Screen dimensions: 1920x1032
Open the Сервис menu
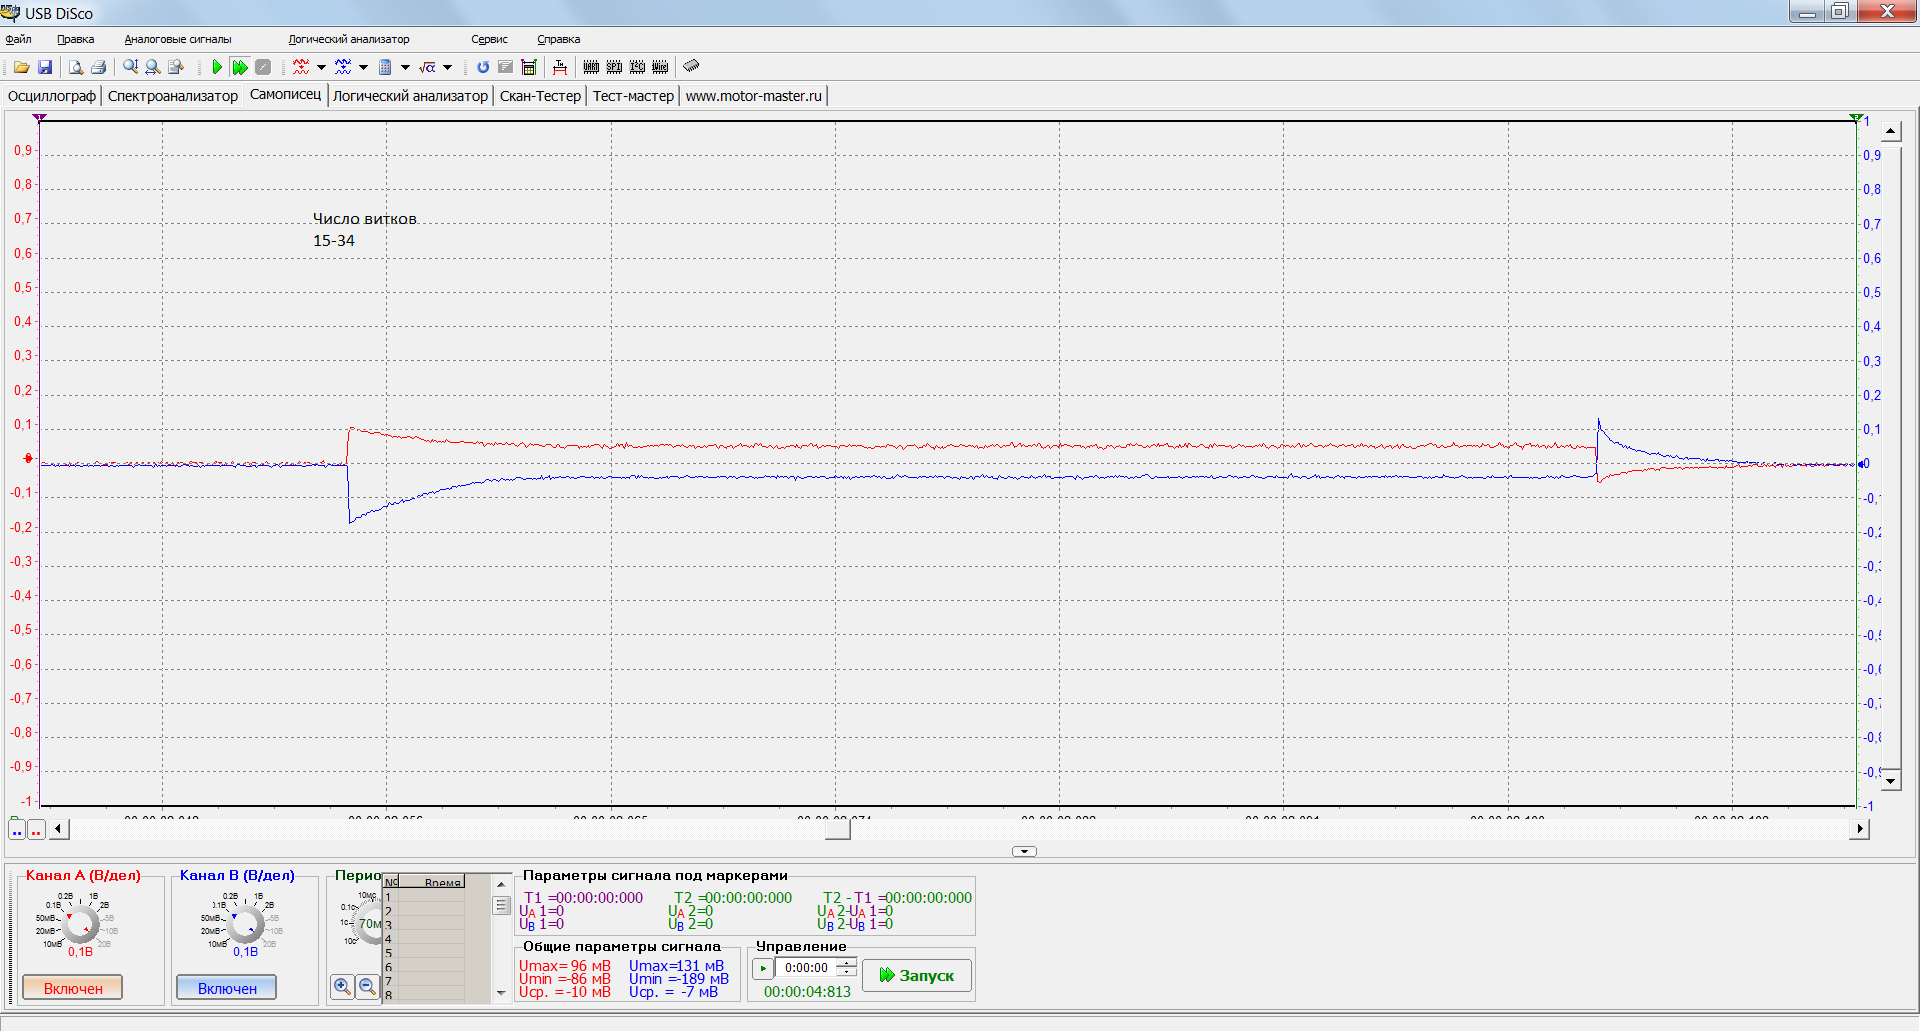coord(489,39)
